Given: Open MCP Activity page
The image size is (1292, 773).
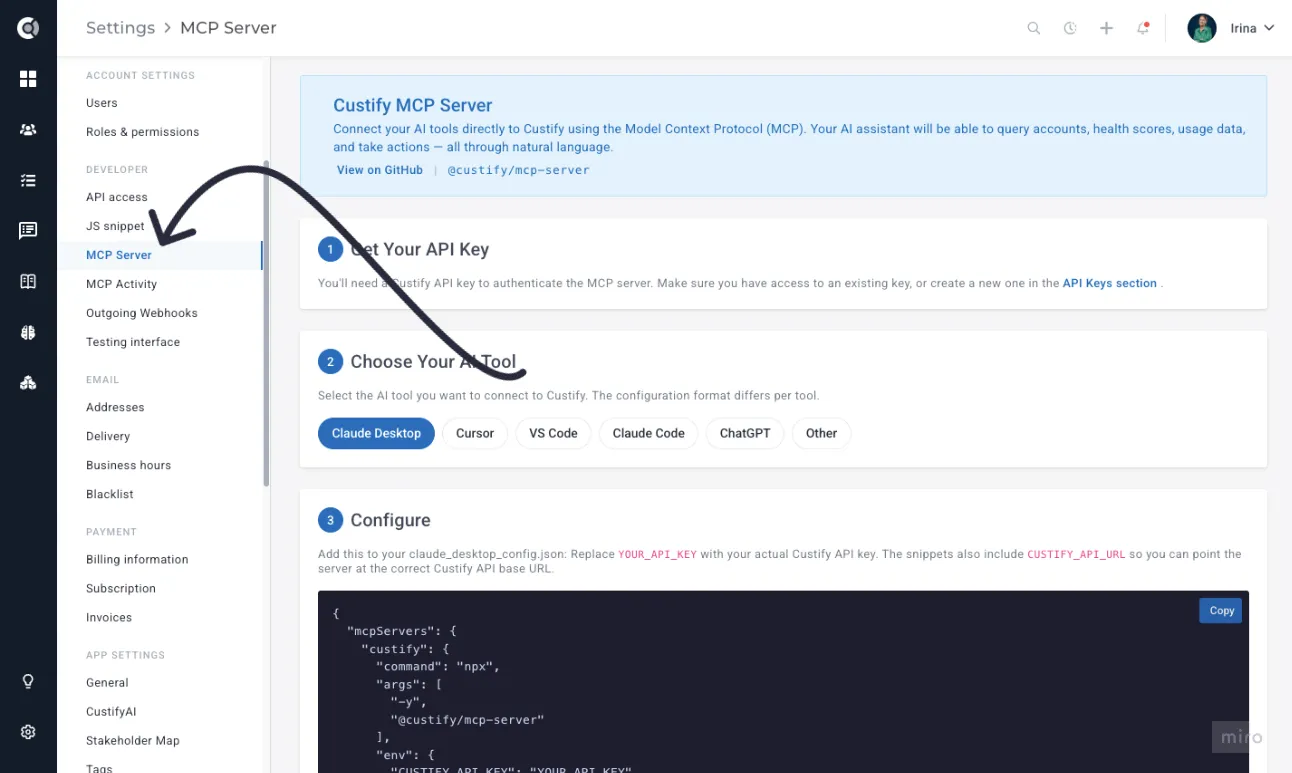Looking at the screenshot, I should click(x=121, y=284).
